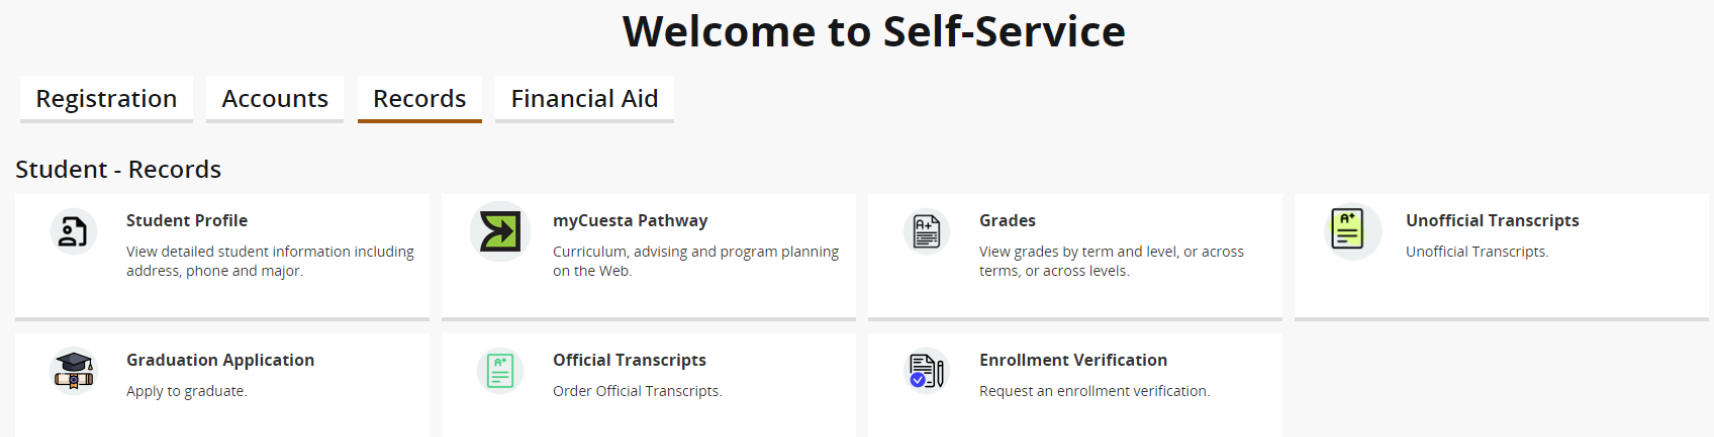
Task: Switch to the Registration tab
Action: [106, 99]
